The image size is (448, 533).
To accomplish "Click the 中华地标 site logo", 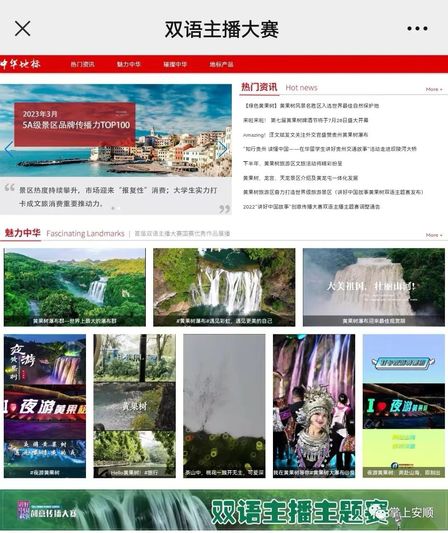I will click(x=20, y=64).
